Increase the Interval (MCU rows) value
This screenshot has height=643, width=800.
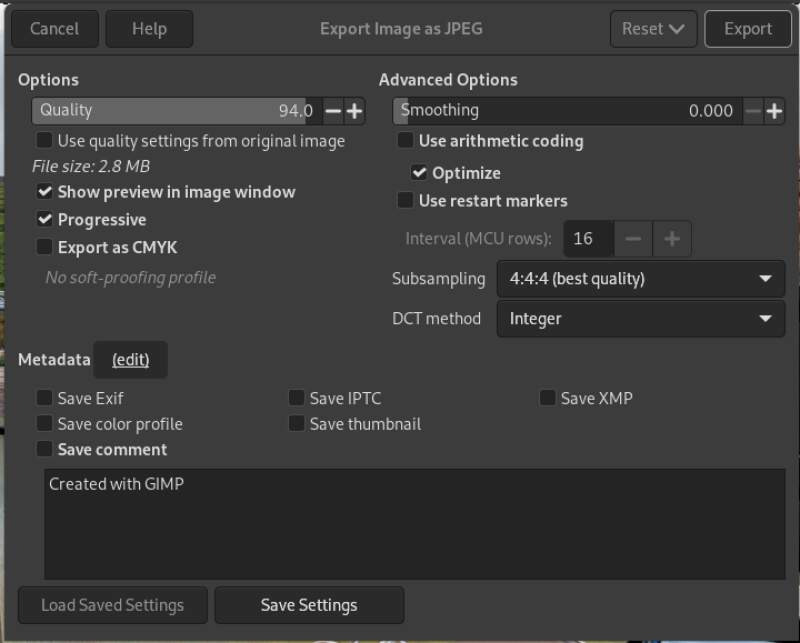(672, 238)
